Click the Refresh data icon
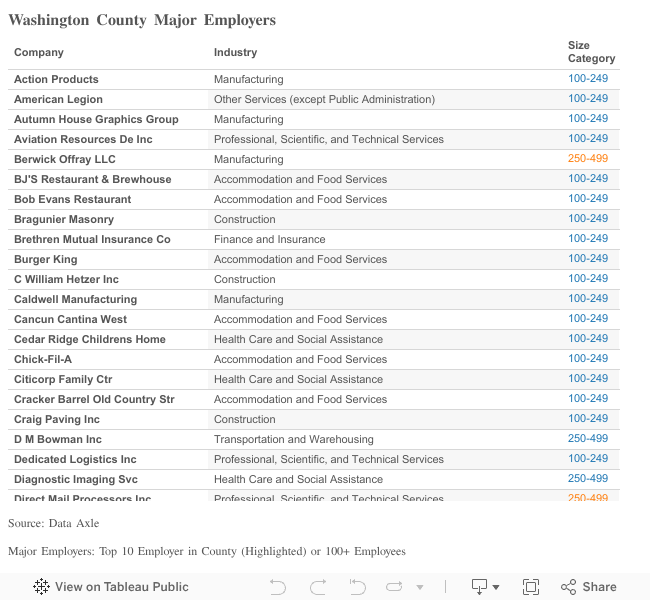 tap(395, 587)
